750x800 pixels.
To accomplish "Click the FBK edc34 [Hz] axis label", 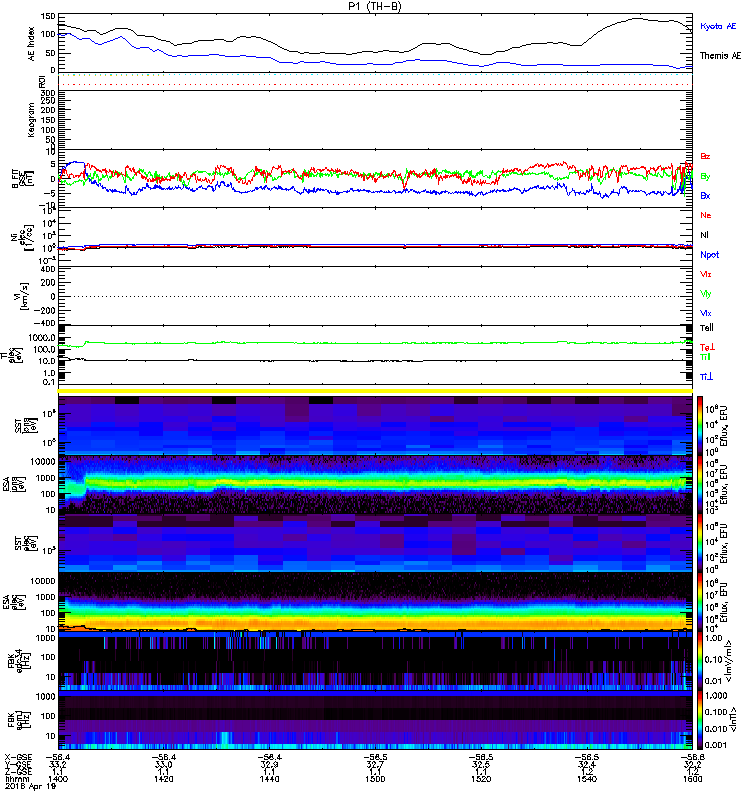I will (x=17, y=660).
